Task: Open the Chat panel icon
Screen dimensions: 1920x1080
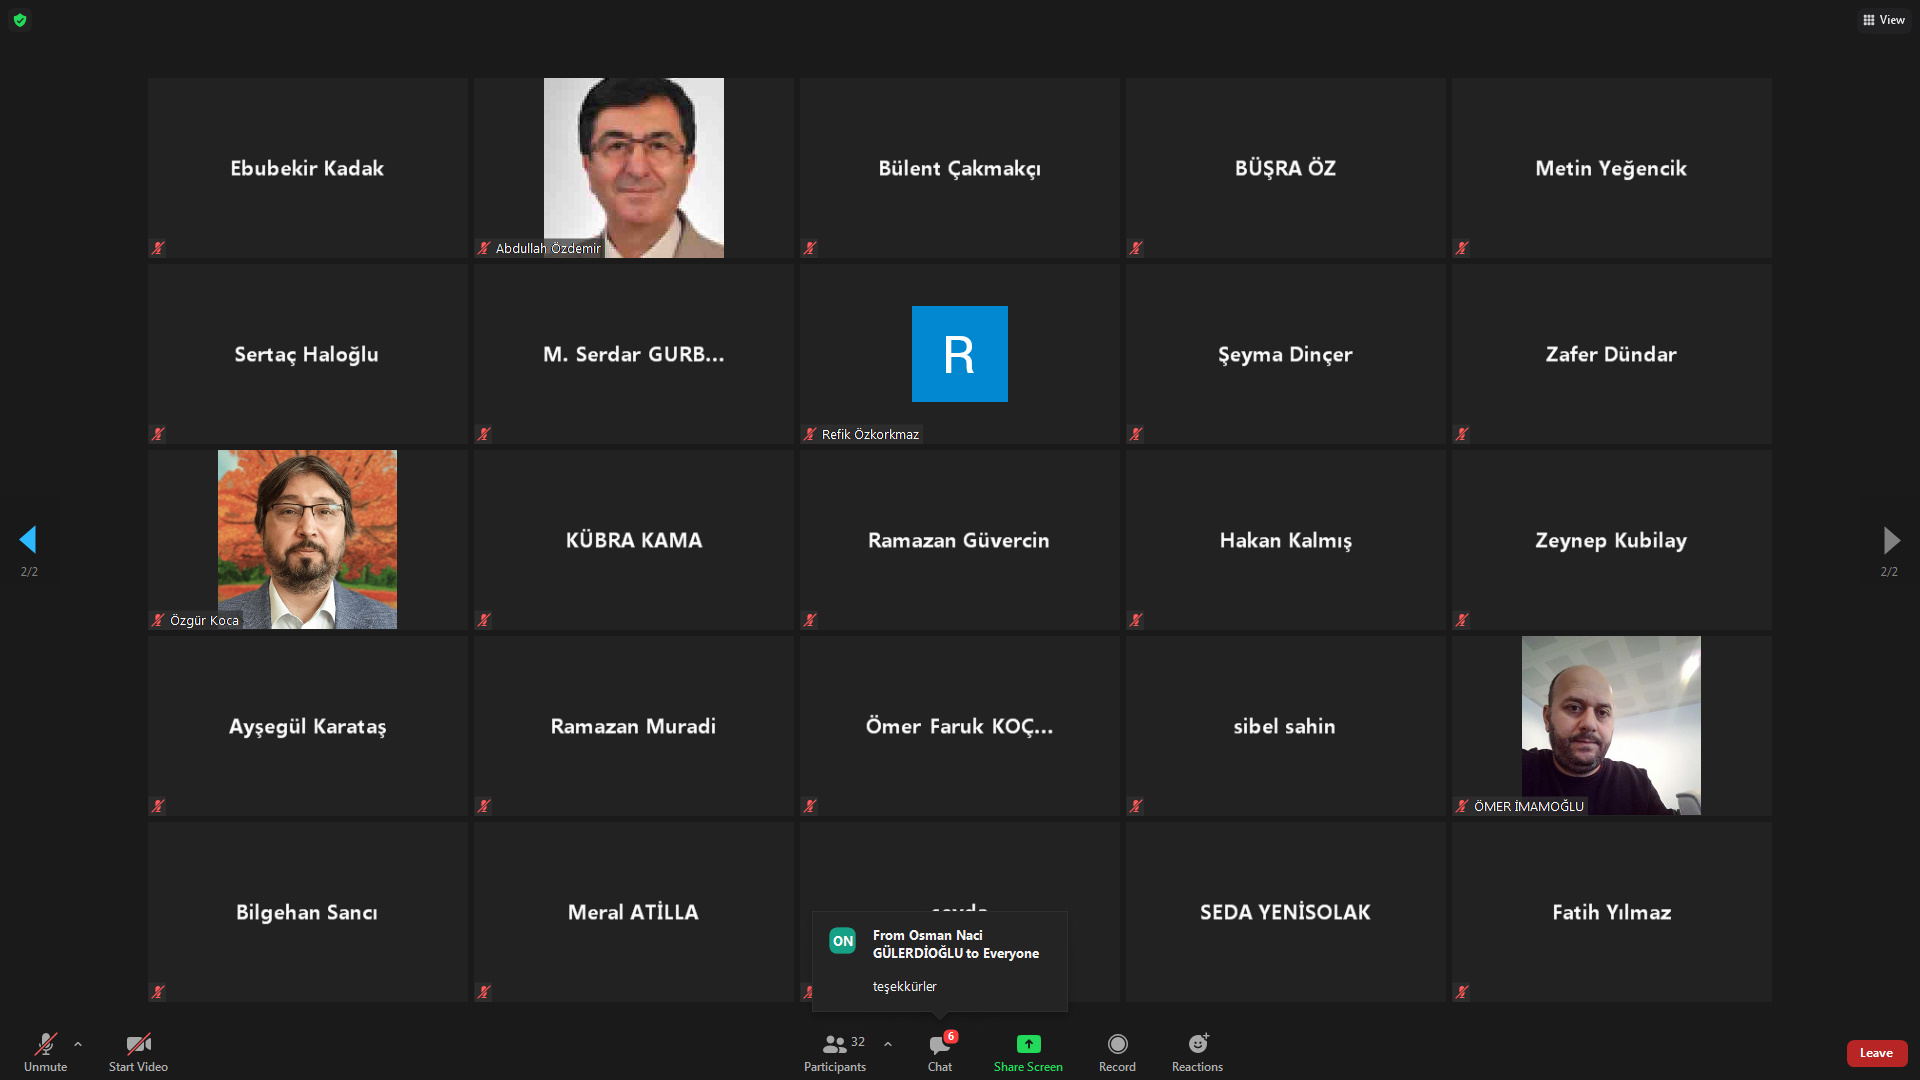Action: [939, 1045]
